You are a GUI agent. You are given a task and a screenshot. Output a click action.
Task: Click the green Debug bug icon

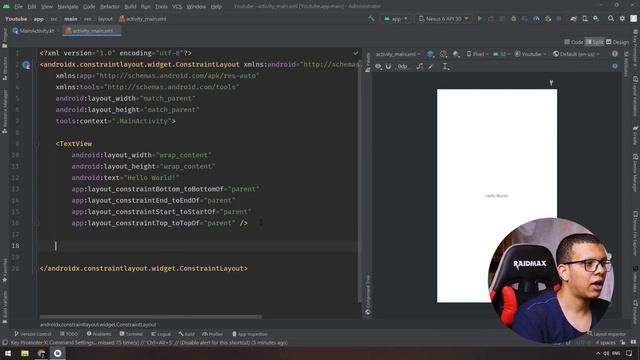click(x=513, y=19)
